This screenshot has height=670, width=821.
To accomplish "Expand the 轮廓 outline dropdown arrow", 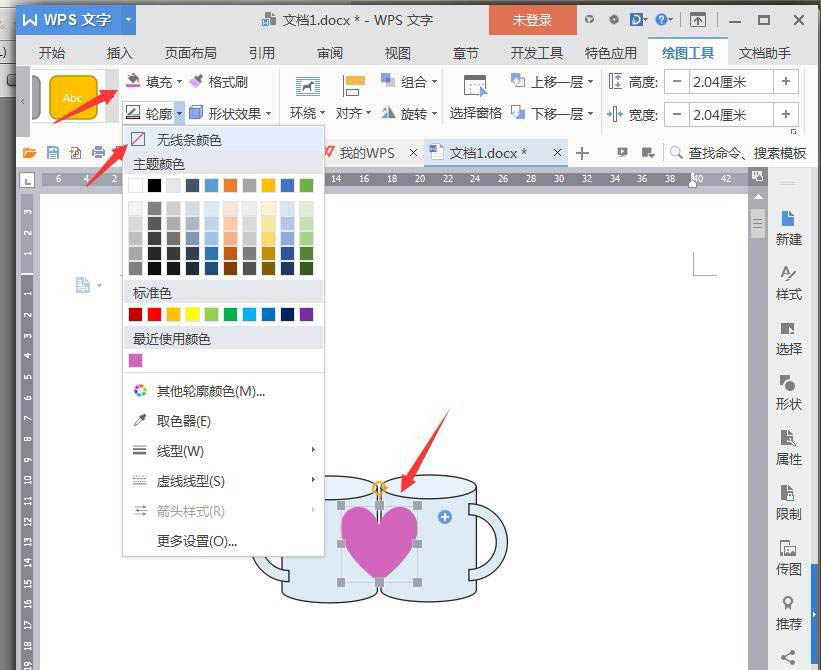I will [179, 113].
